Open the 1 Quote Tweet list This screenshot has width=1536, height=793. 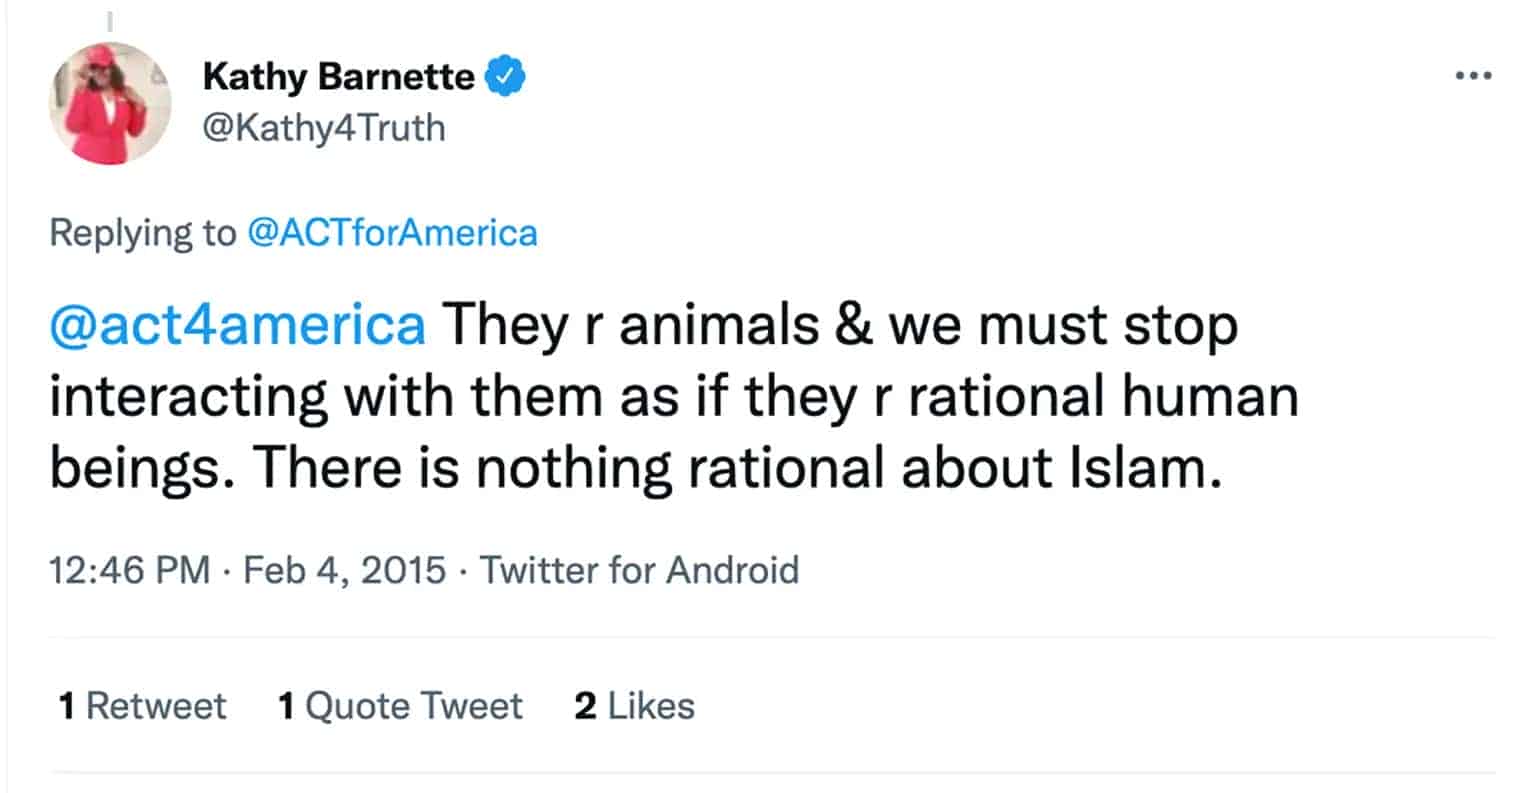click(399, 706)
